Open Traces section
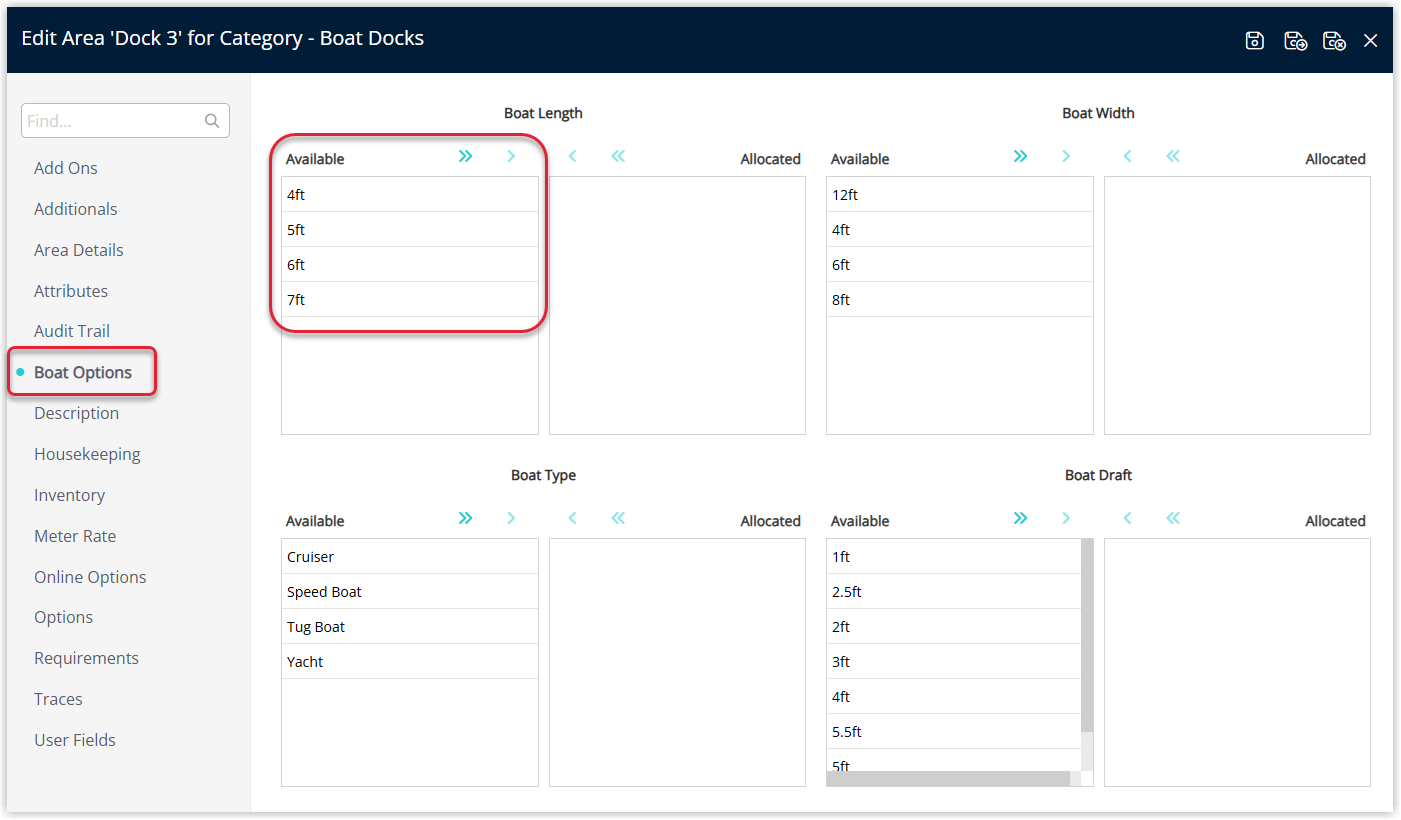The image size is (1401, 820). (x=58, y=699)
